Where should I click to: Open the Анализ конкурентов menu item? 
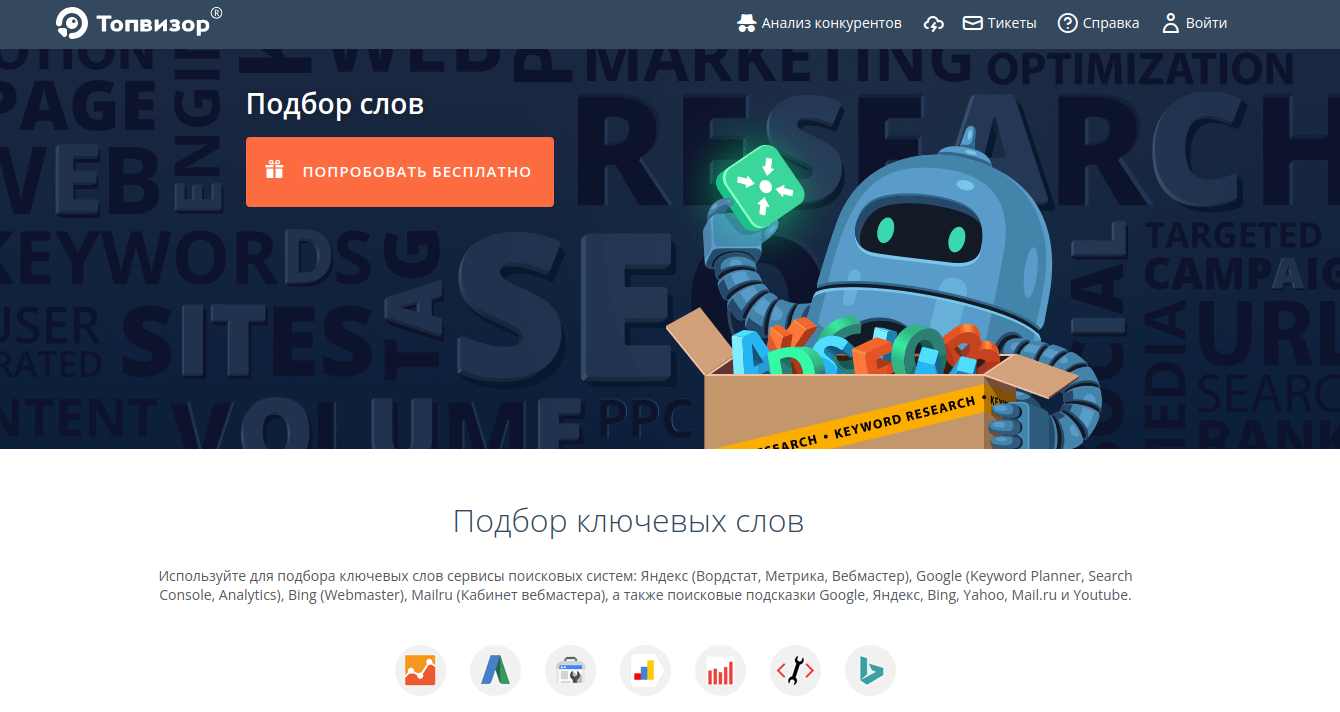pyautogui.click(x=819, y=23)
